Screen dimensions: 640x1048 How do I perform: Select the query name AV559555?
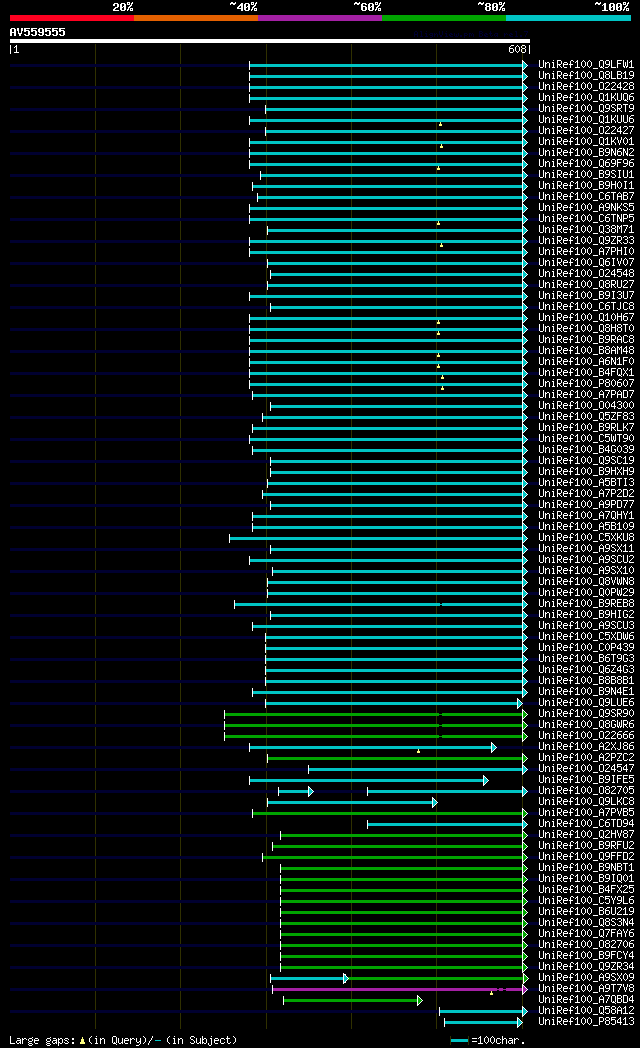(x=37, y=32)
